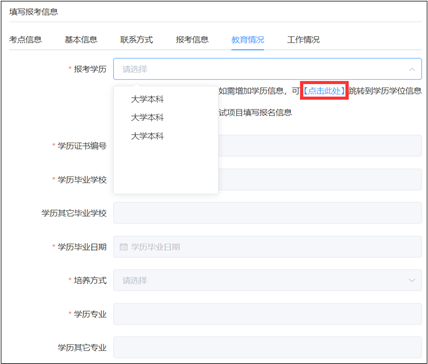Screen dimensions: 428x364
Task: Switch to the 基本信息 tab
Action: pos(81,40)
